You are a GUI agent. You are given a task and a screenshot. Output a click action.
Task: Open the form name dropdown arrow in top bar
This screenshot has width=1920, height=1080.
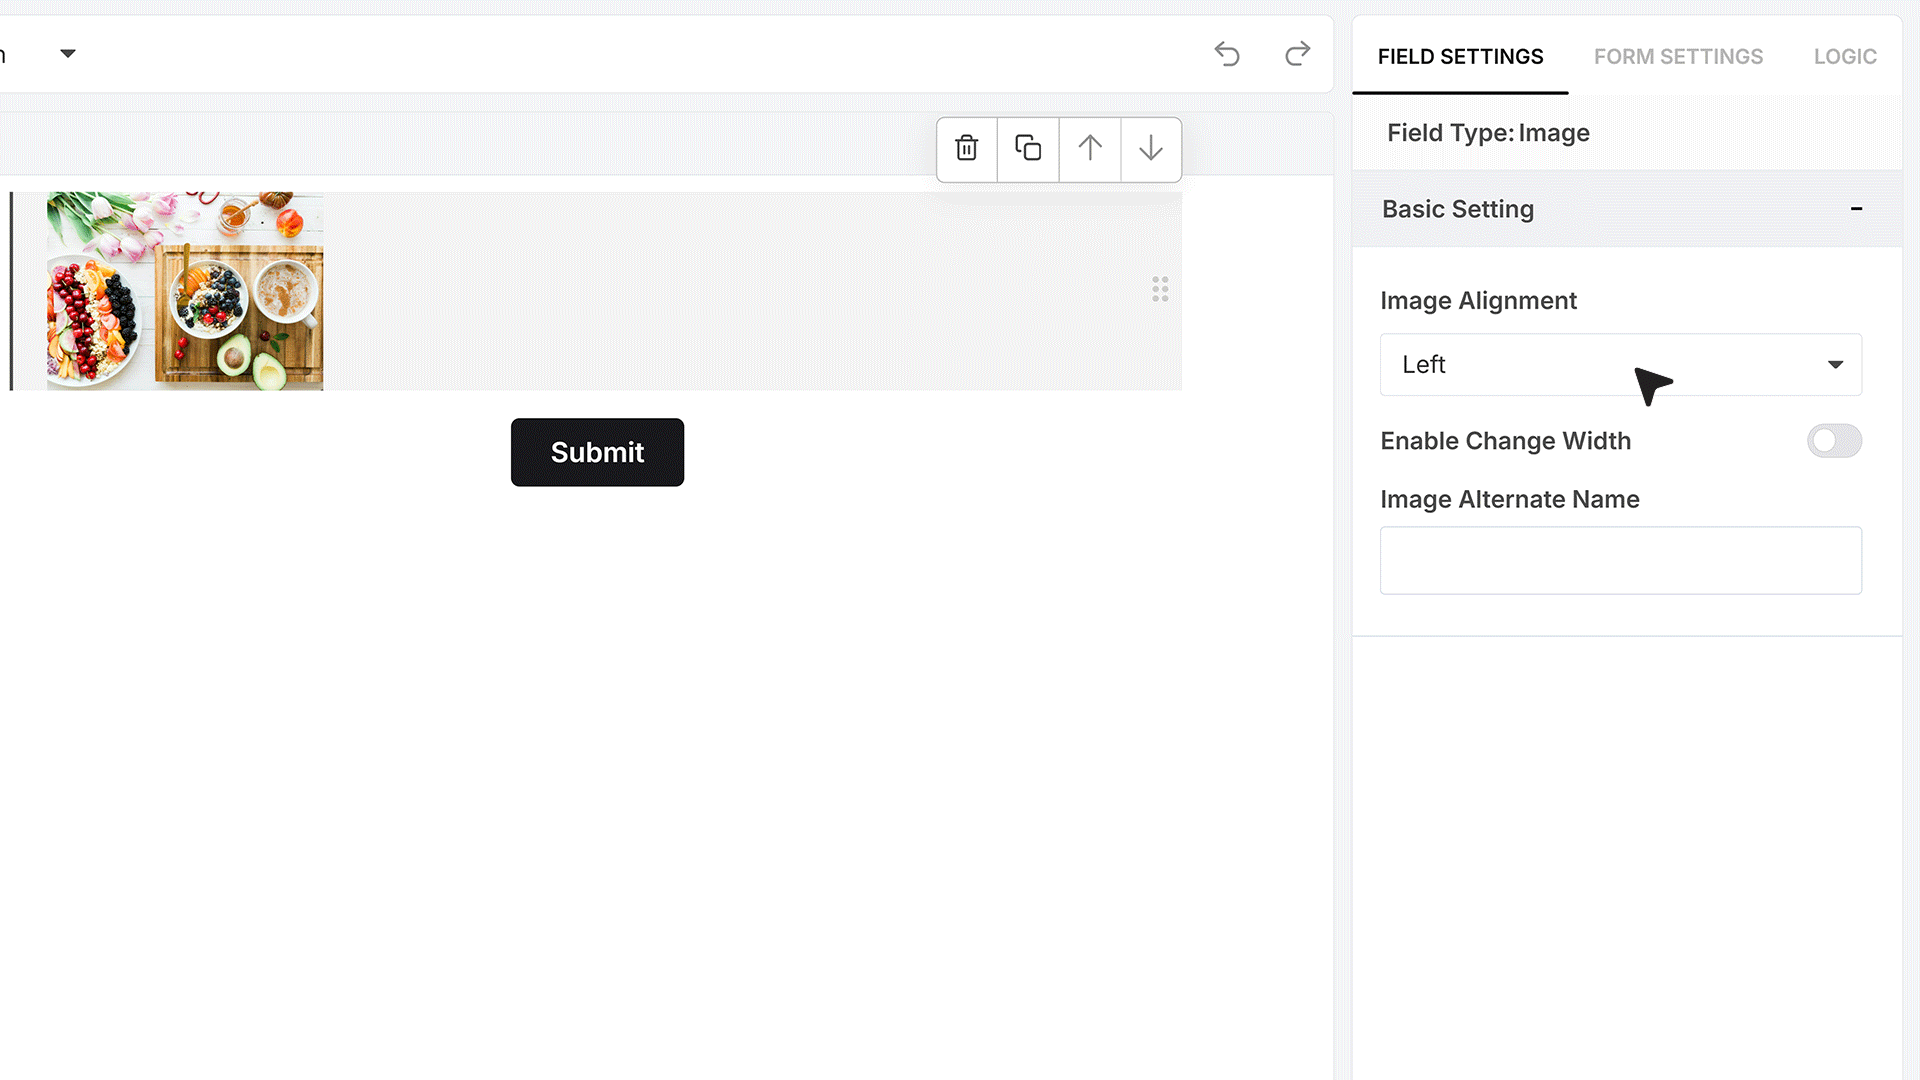point(68,54)
